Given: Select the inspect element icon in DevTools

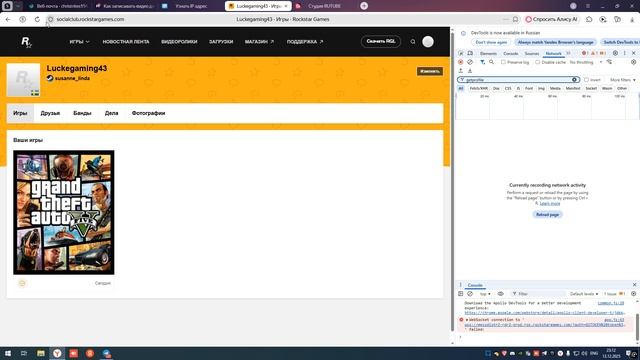Looking at the screenshot, I should [461, 53].
